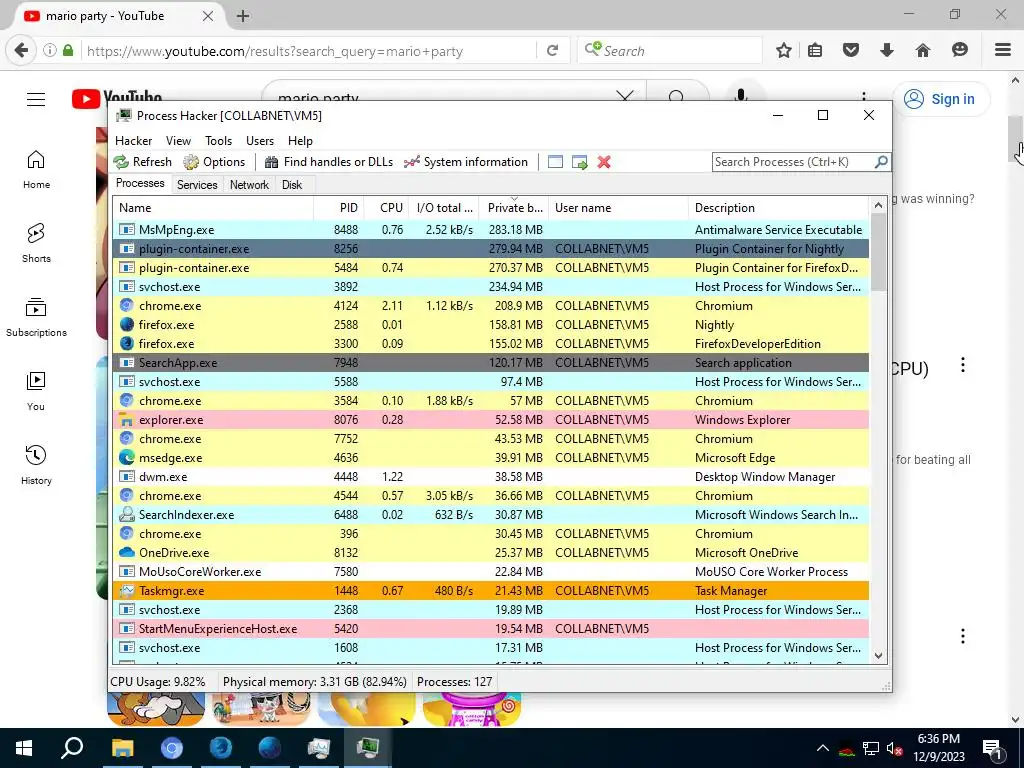Select firefox.exe icon for PID 2588 Nightly

(x=127, y=325)
